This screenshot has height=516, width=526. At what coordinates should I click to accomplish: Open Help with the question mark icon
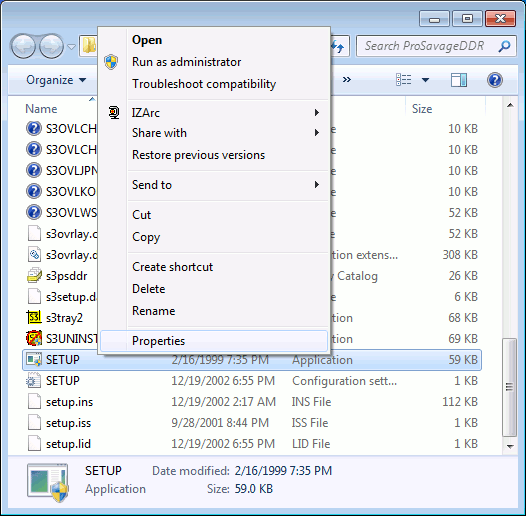[494, 80]
